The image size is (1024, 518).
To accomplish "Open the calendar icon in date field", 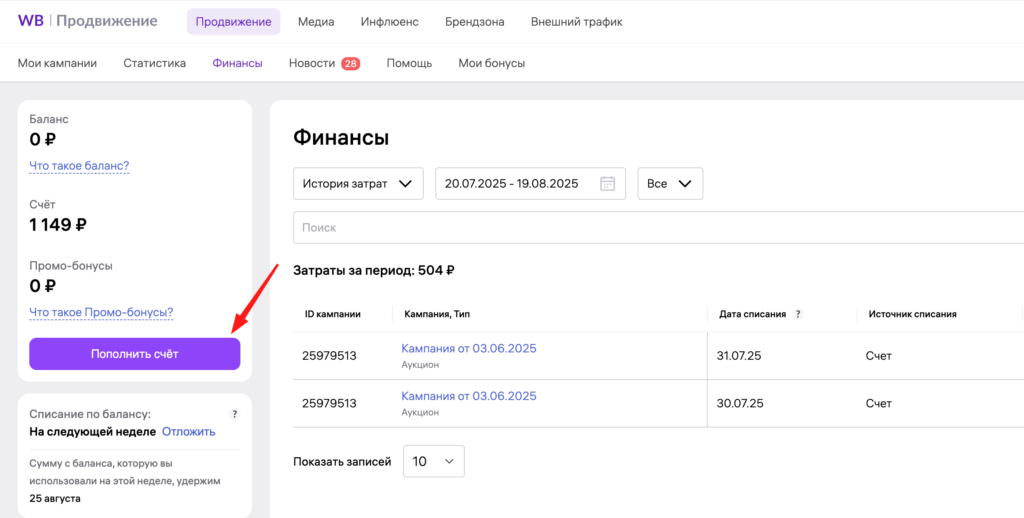I will (x=607, y=184).
